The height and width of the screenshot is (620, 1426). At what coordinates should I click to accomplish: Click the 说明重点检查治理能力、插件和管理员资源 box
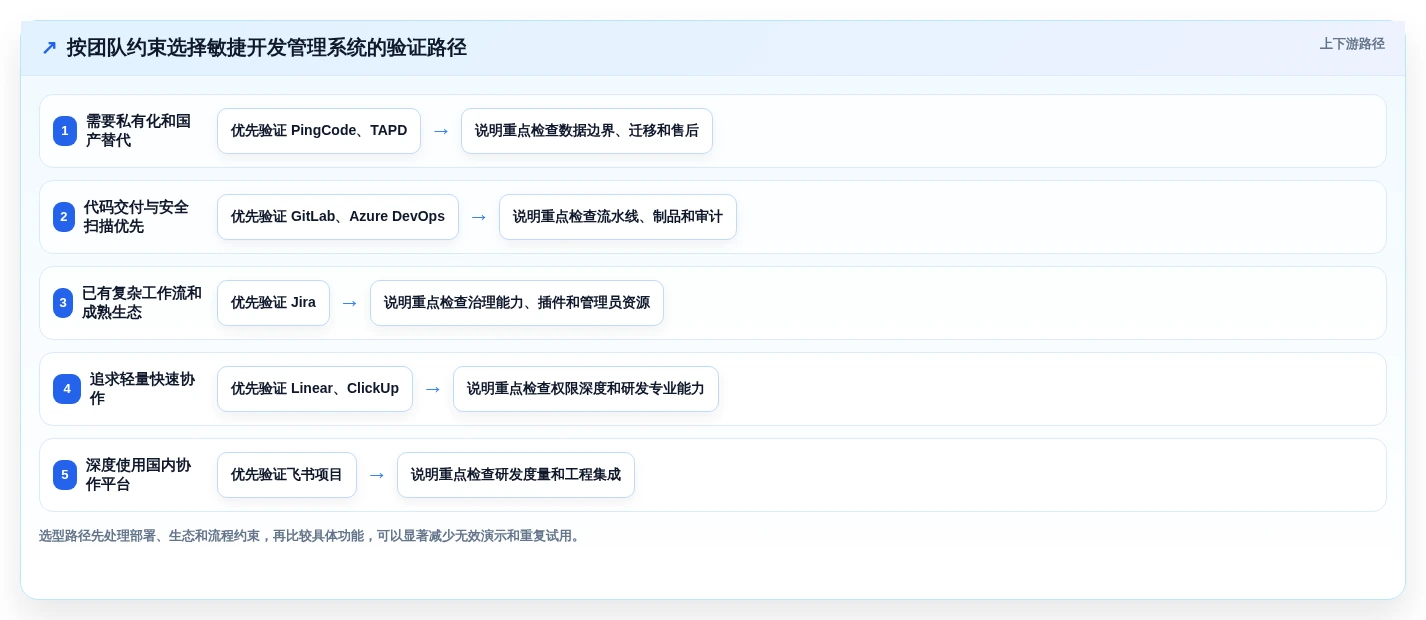[x=517, y=303]
